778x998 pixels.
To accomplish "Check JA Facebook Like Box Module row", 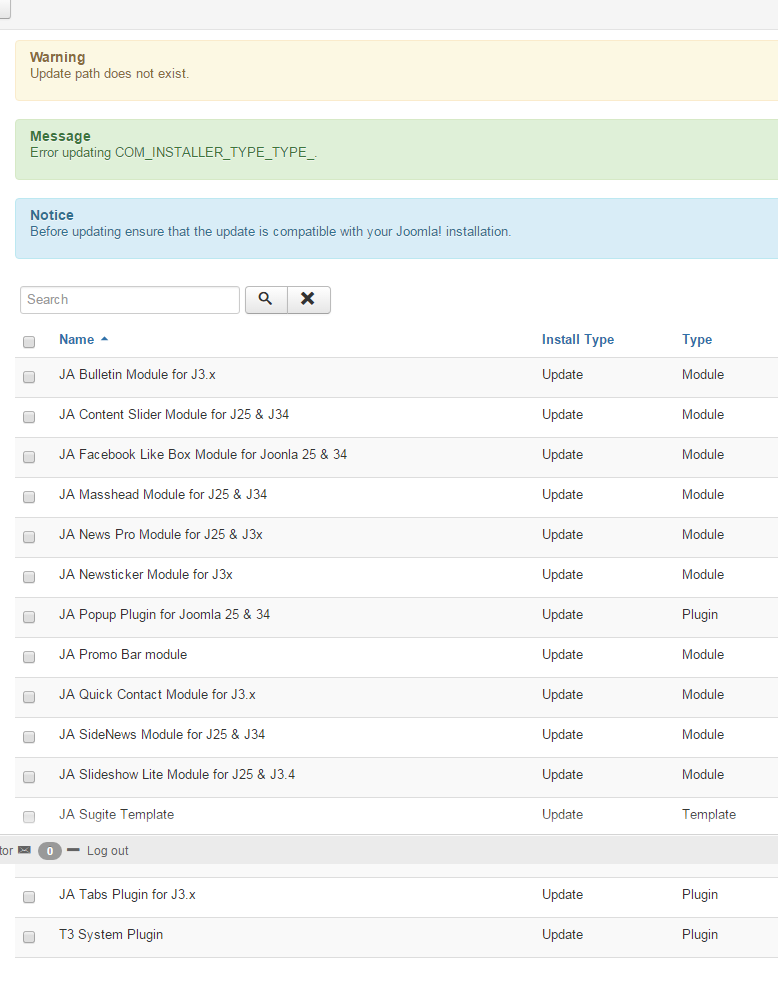I will pyautogui.click(x=29, y=457).
